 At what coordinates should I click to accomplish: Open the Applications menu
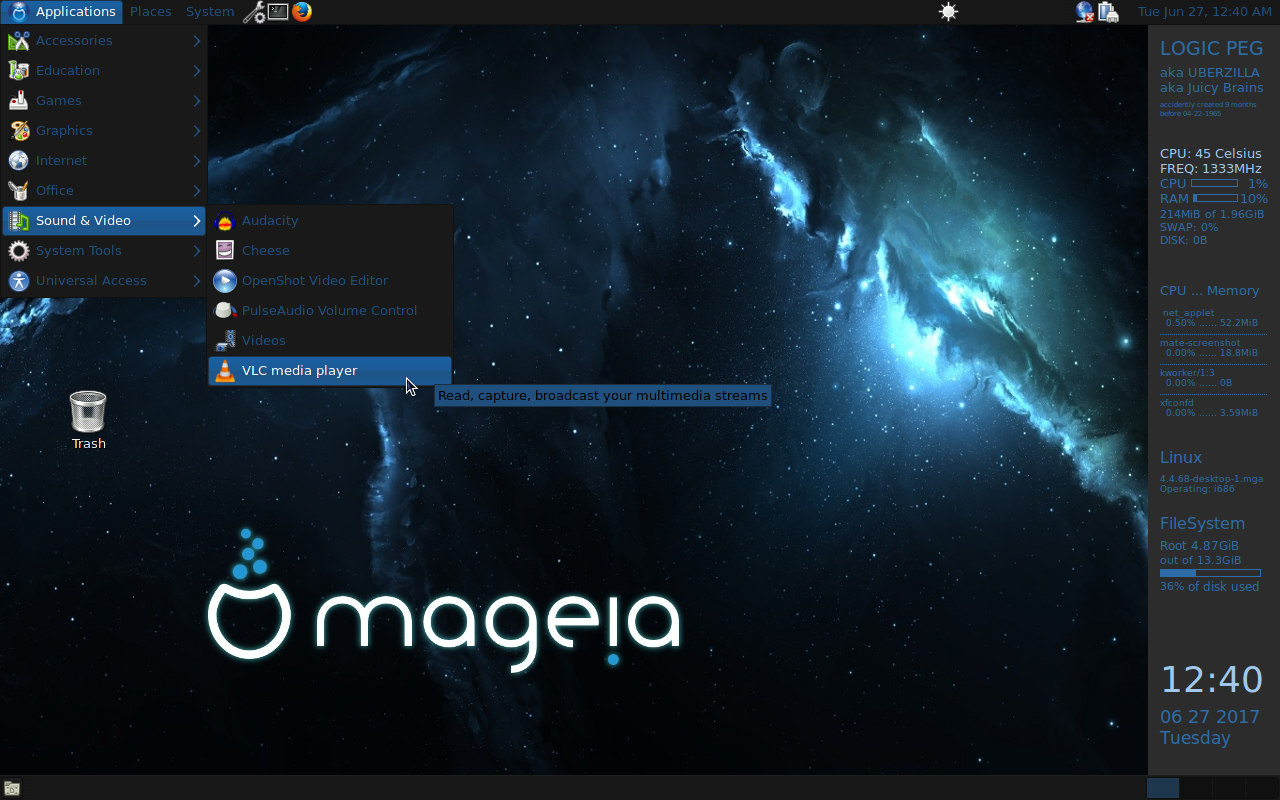pyautogui.click(x=62, y=12)
